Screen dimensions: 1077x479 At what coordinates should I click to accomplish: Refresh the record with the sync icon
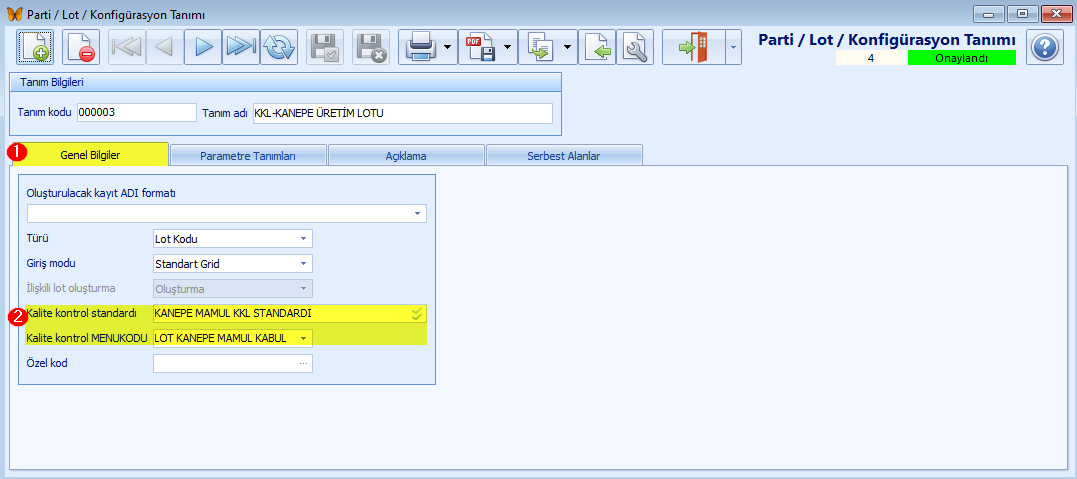tap(279, 47)
